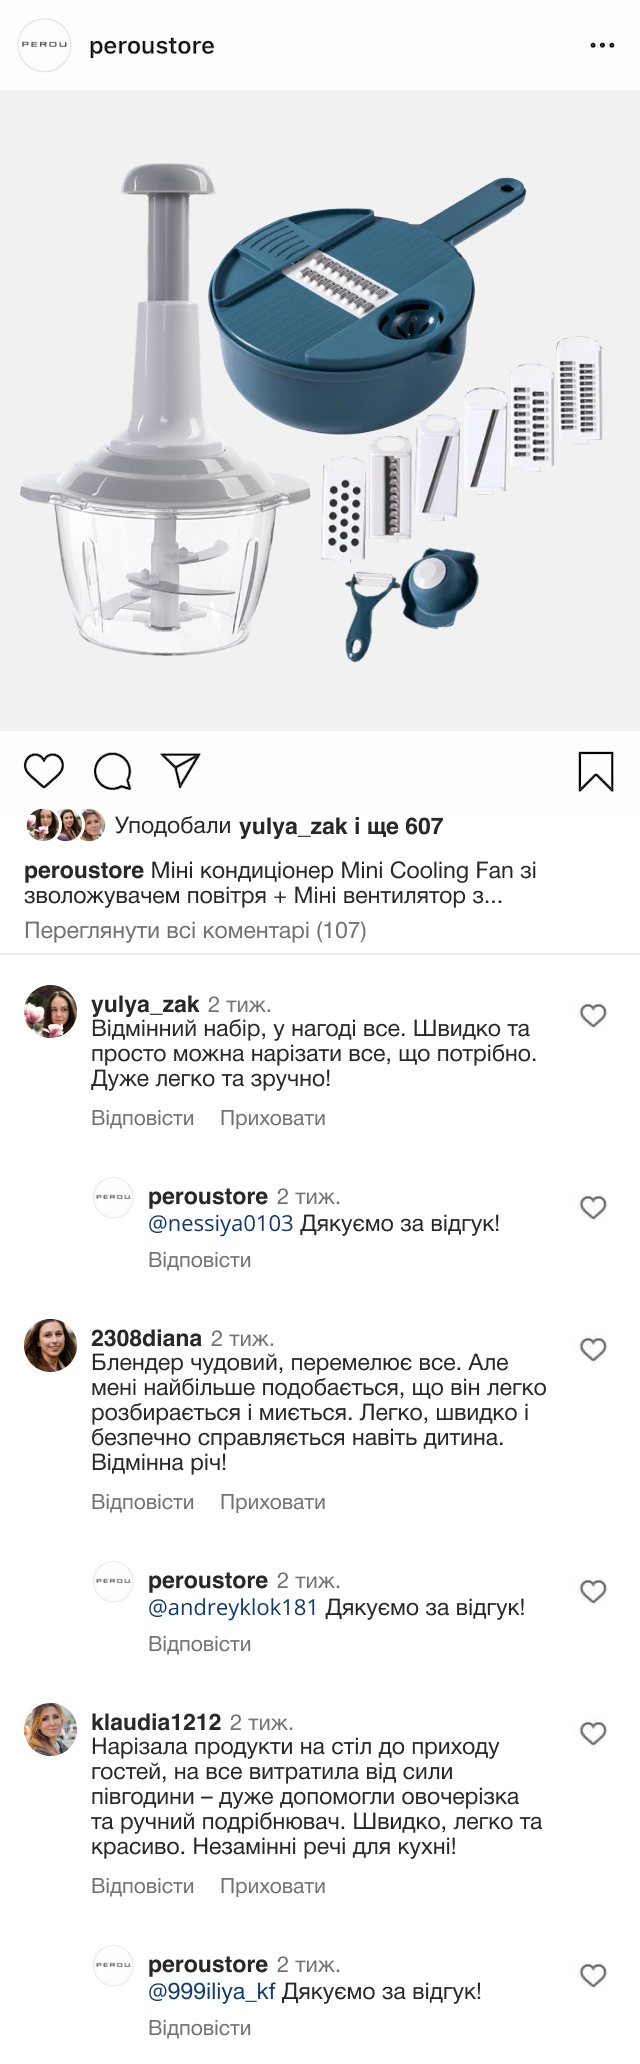The width and height of the screenshot is (640, 2064).
Task: Like yulya_zak's comment
Action: tap(593, 1016)
